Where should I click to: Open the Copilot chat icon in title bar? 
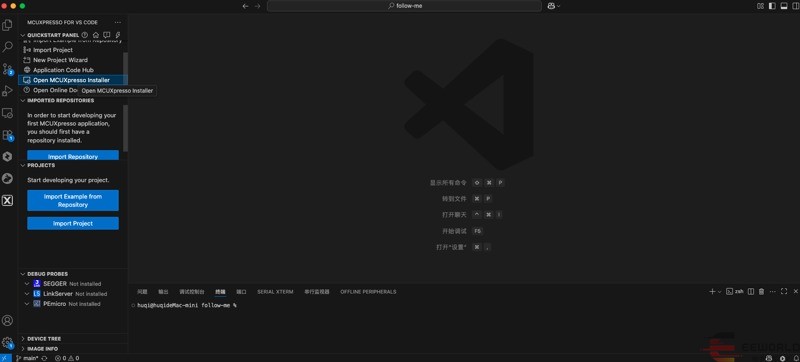tap(551, 6)
